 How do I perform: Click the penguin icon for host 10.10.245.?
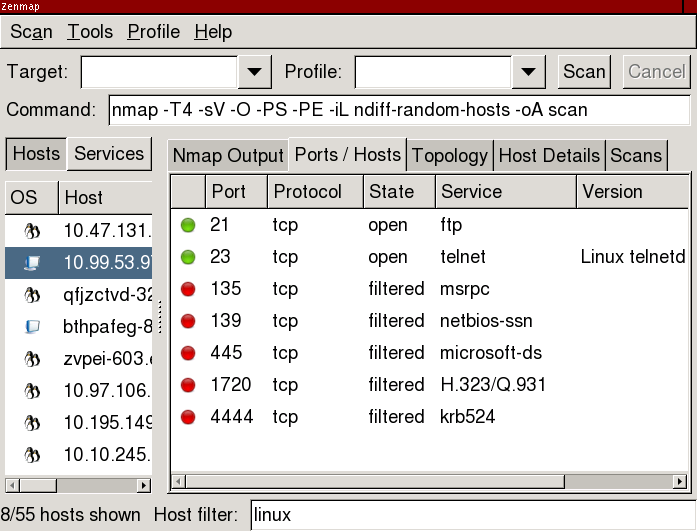pyautogui.click(x=32, y=455)
